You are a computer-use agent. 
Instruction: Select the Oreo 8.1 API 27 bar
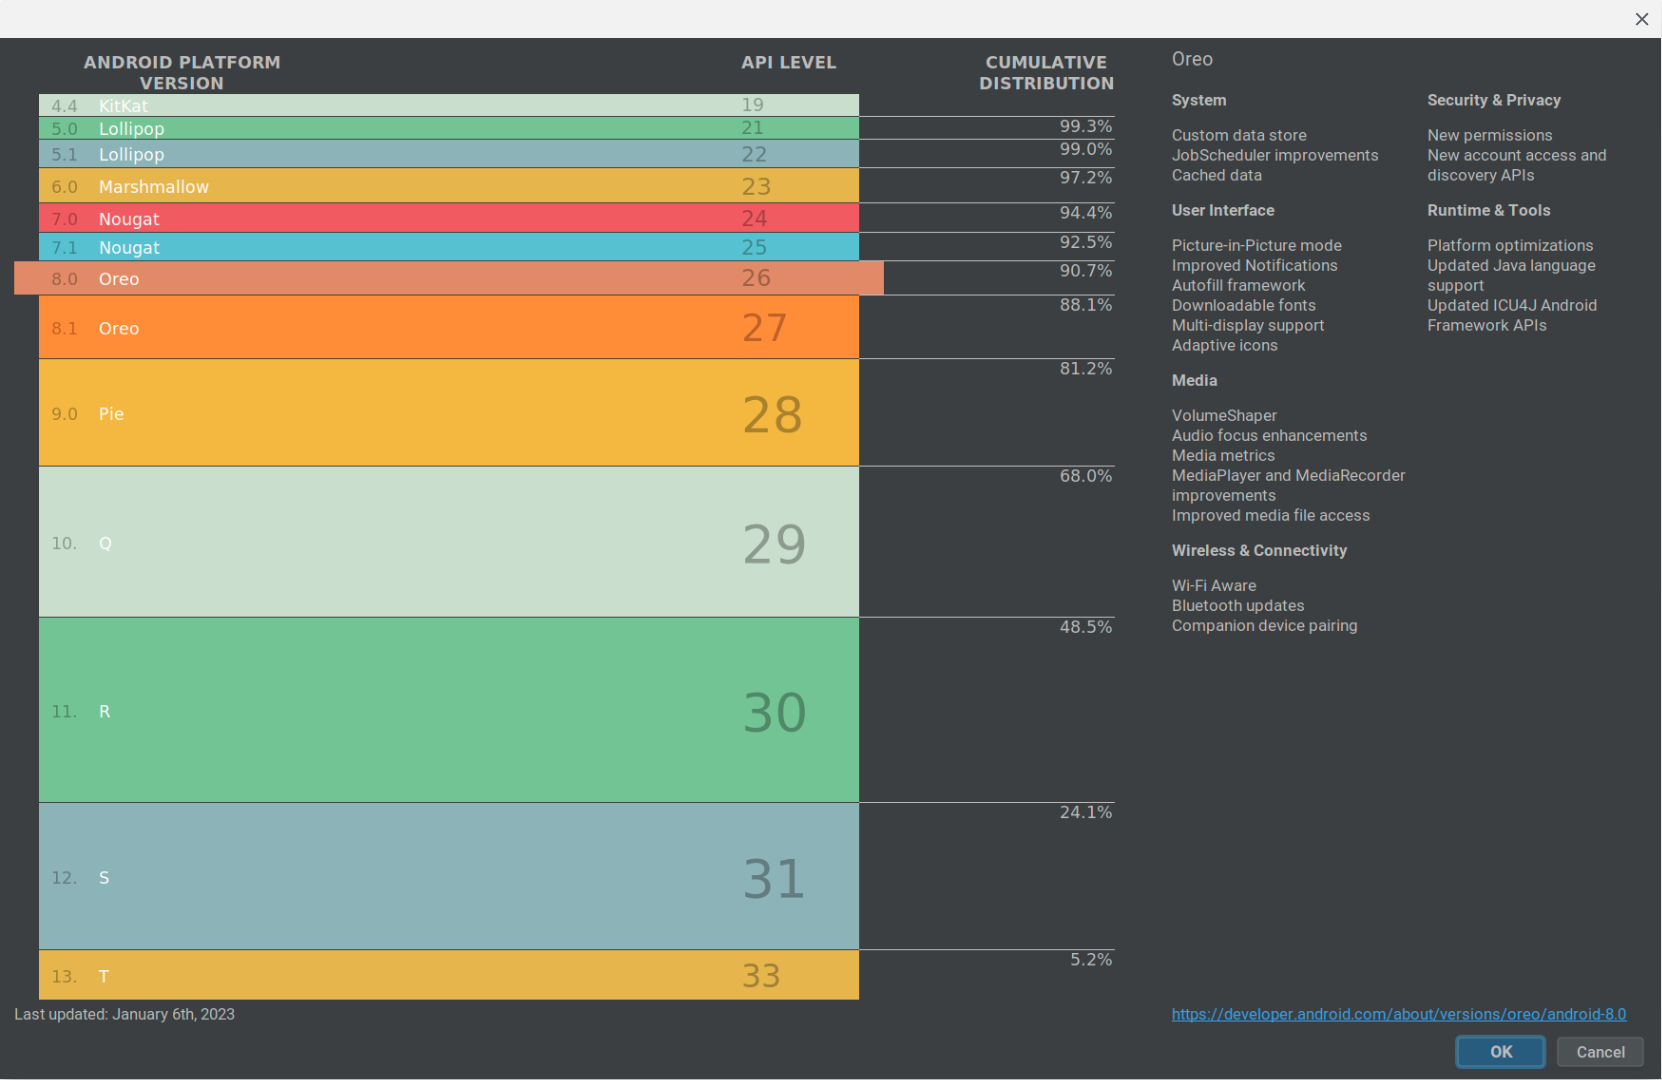(x=448, y=328)
